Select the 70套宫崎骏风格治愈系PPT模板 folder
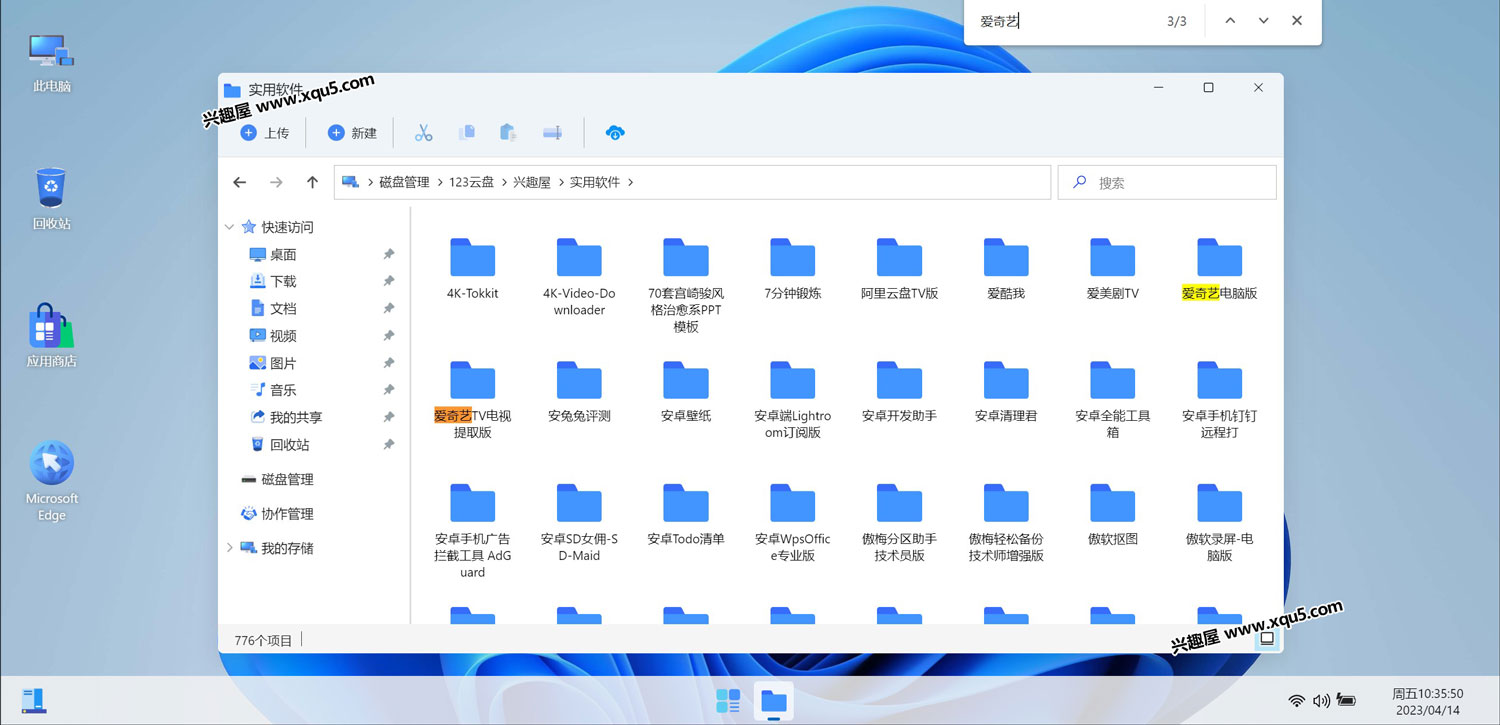The width and height of the screenshot is (1500, 725). pos(686,285)
